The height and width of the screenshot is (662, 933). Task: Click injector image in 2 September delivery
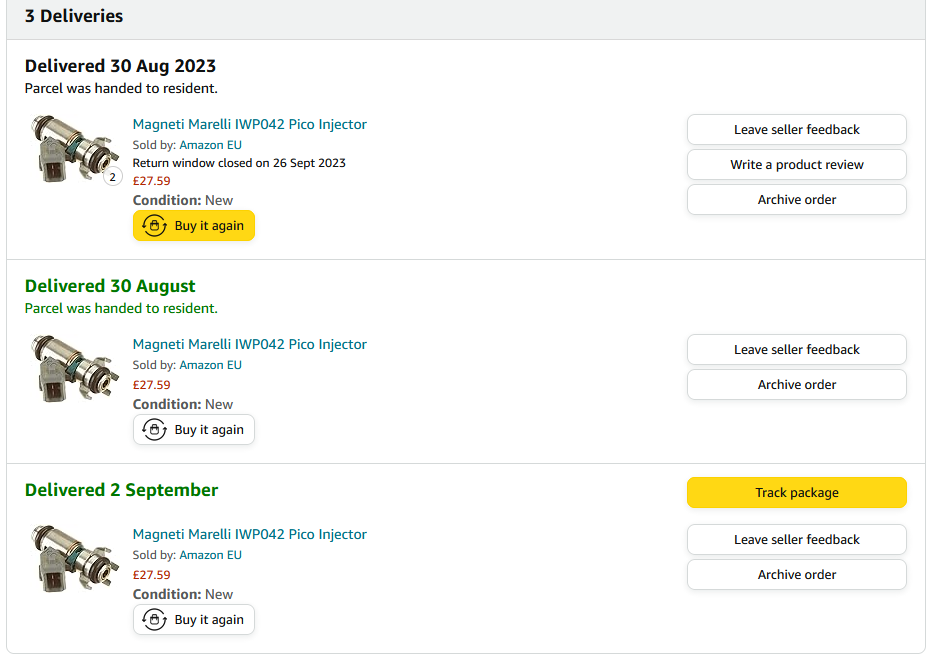coord(73,560)
